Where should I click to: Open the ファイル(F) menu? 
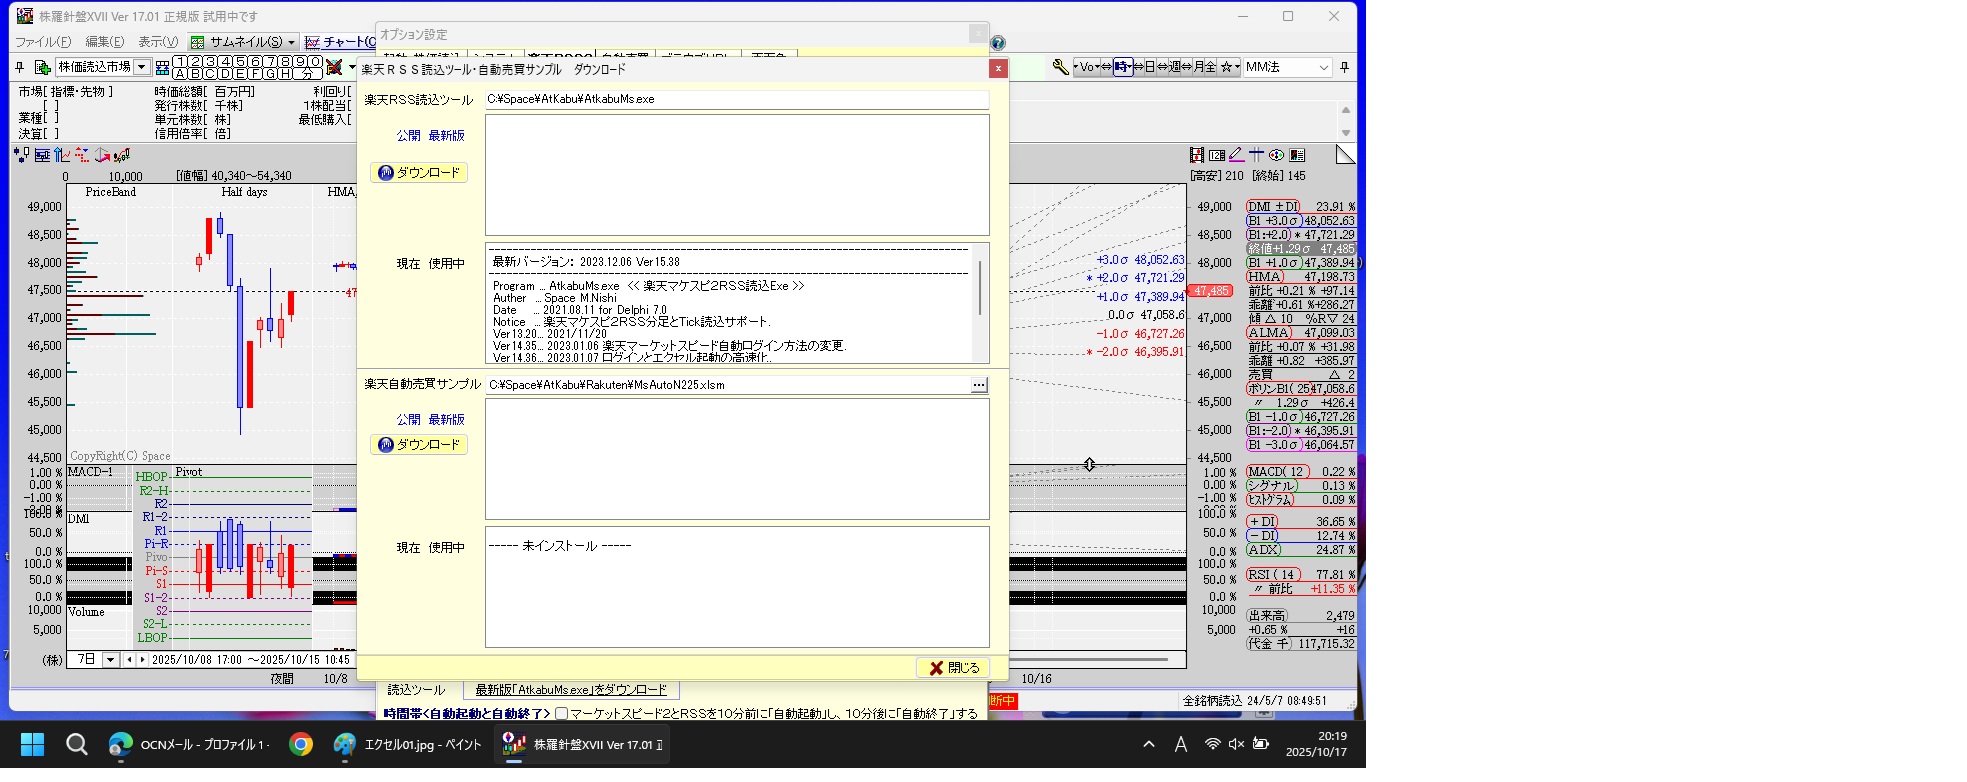[43, 42]
